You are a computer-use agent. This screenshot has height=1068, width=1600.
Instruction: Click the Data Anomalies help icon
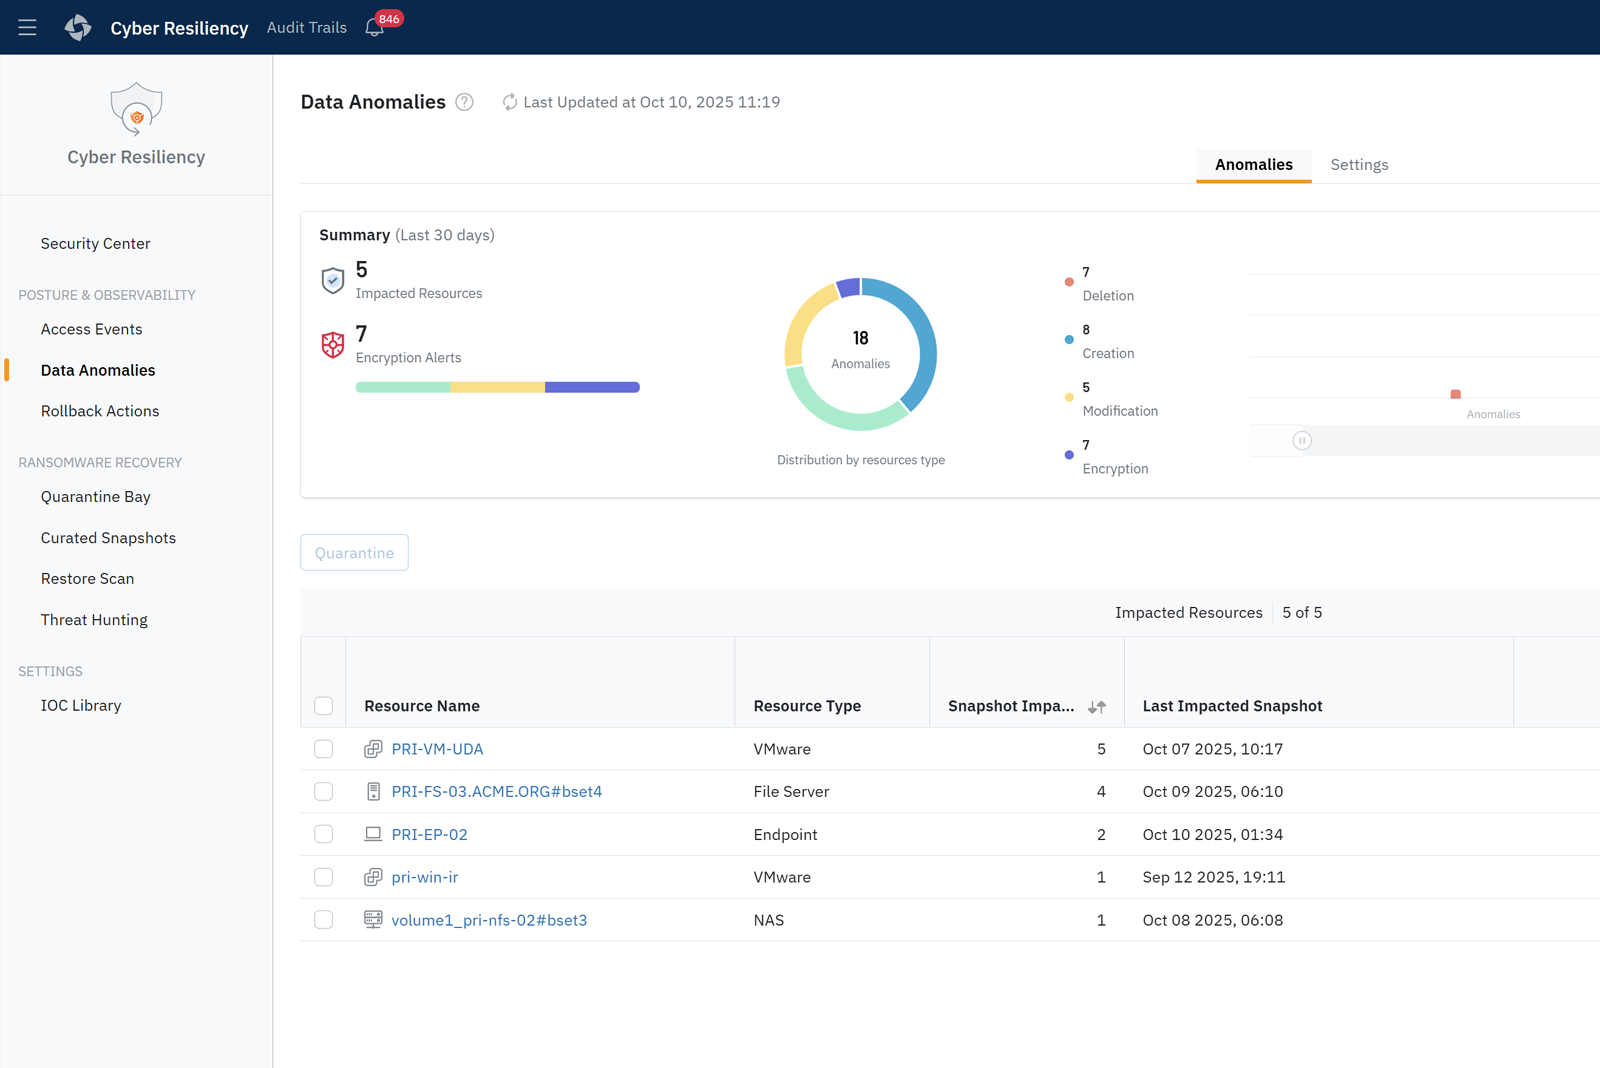464,102
